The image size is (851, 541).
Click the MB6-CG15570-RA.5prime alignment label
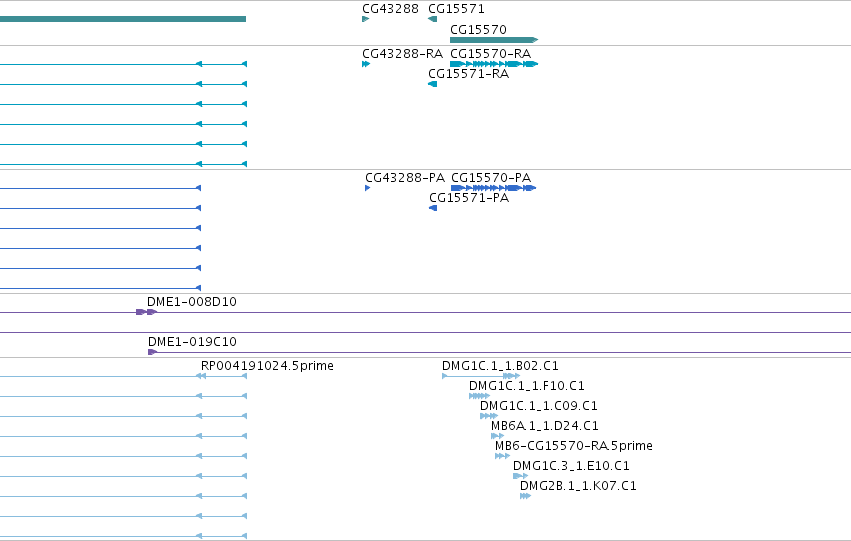[574, 446]
